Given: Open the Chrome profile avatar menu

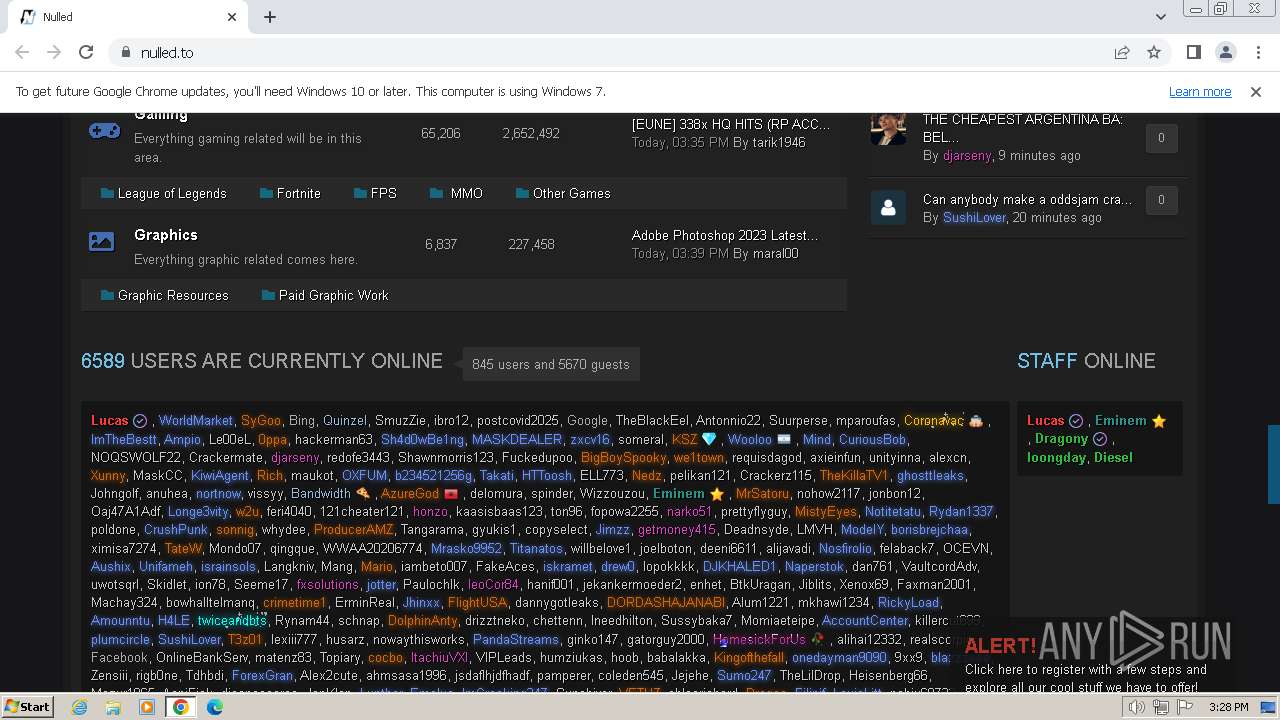Looking at the screenshot, I should coord(1226,52).
